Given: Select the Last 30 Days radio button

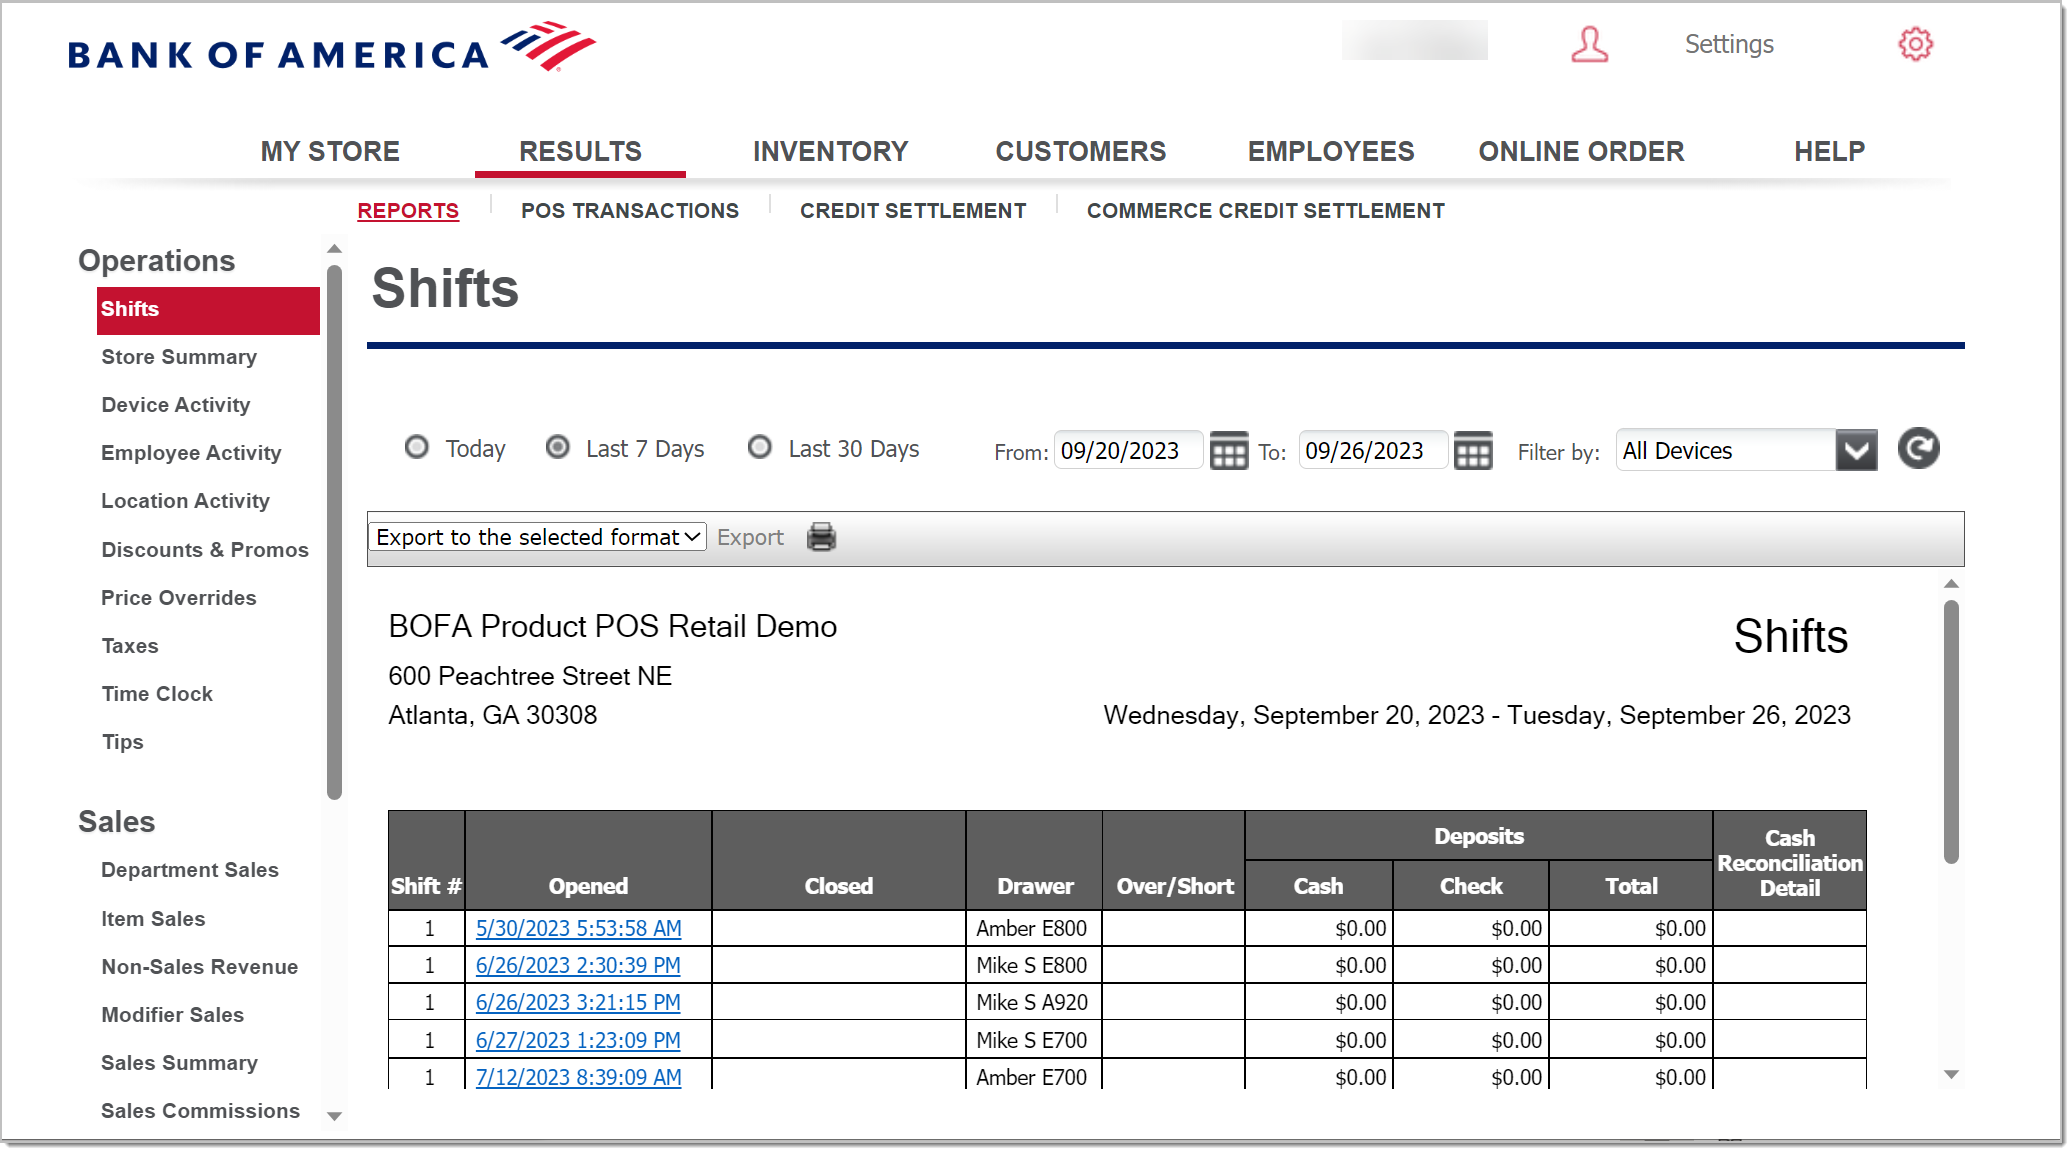Looking at the screenshot, I should click(x=761, y=449).
